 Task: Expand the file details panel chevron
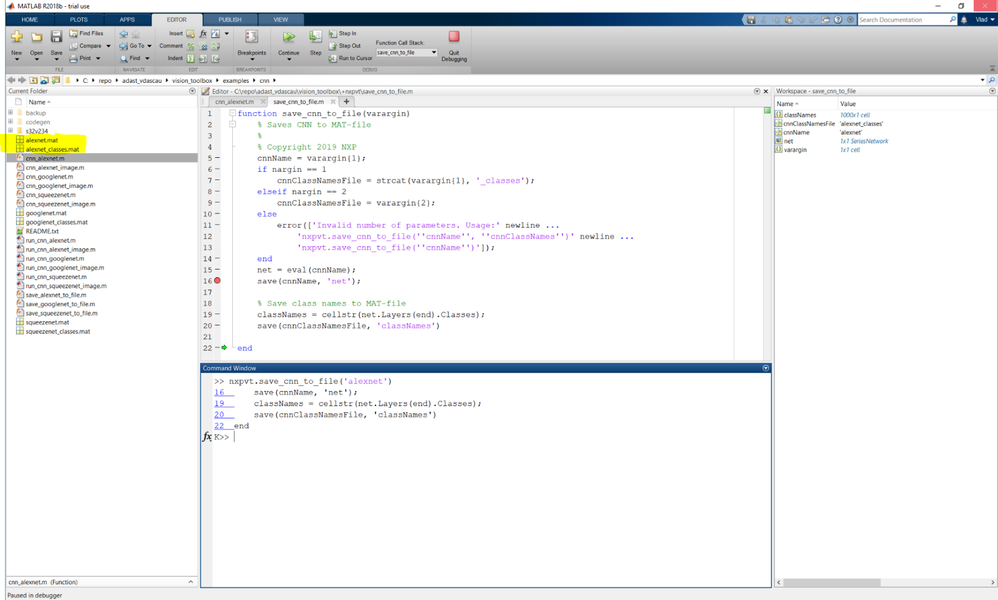pos(190,582)
